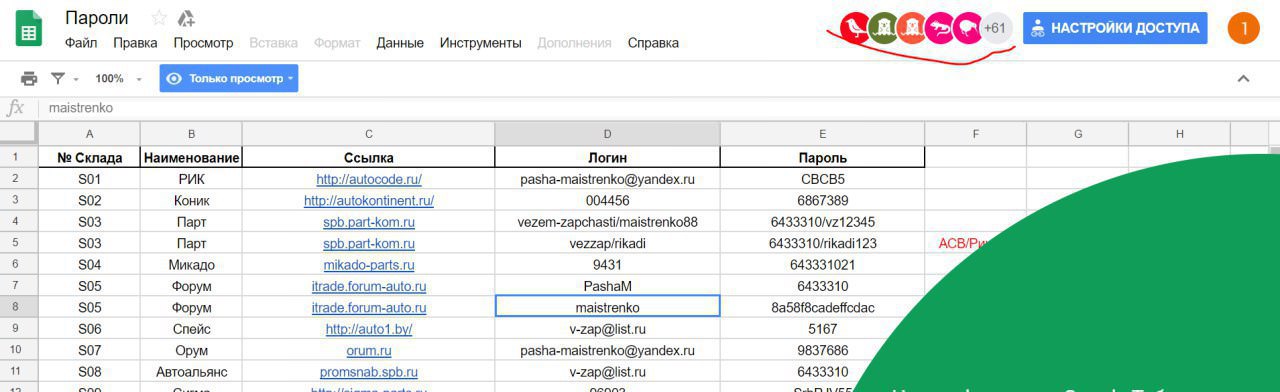Click the green Google Sheets logo
Viewport: 1280px width, 392px height.
point(28,28)
